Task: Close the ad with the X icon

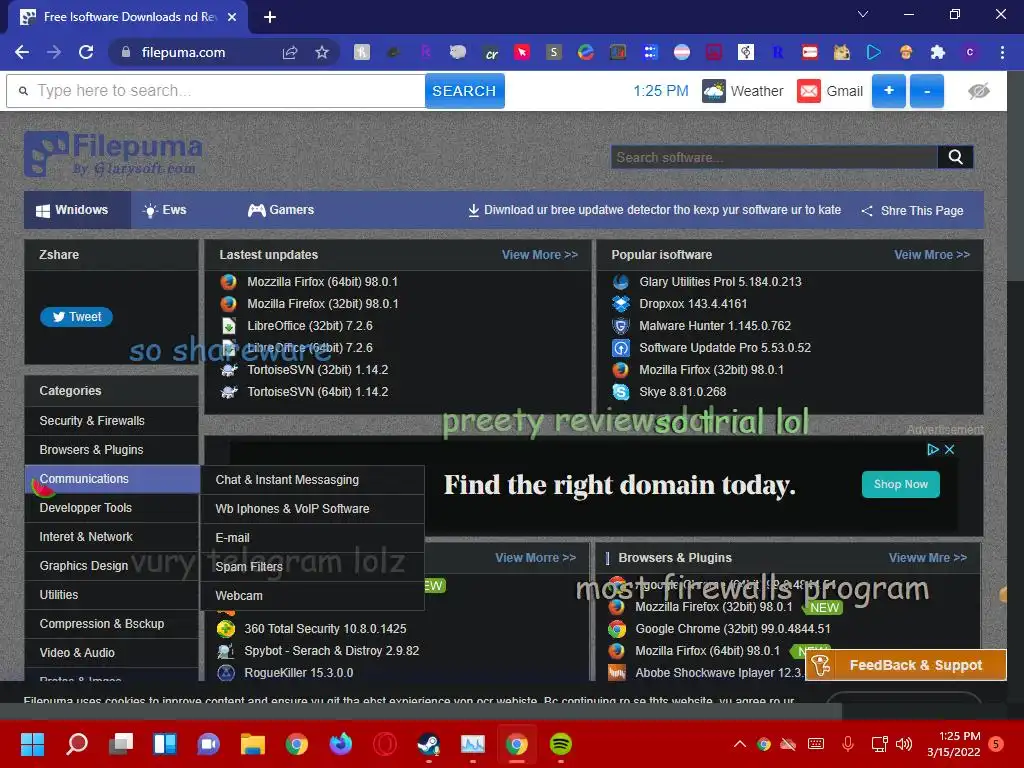Action: [x=950, y=449]
